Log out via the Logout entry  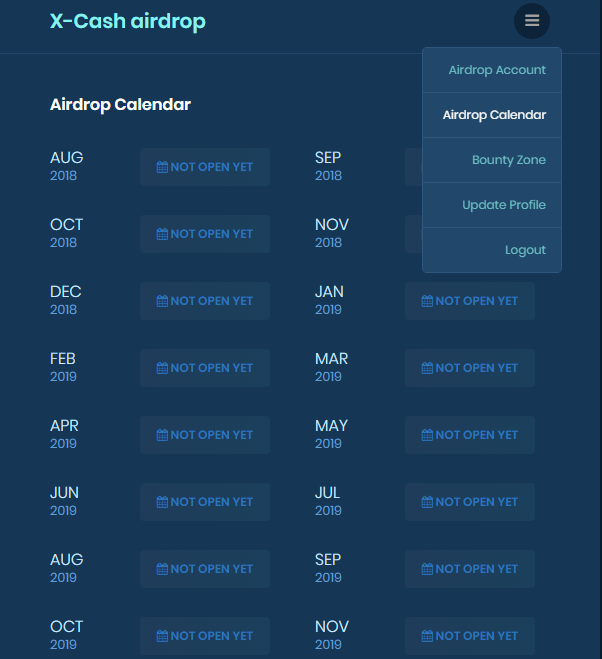[x=492, y=250]
